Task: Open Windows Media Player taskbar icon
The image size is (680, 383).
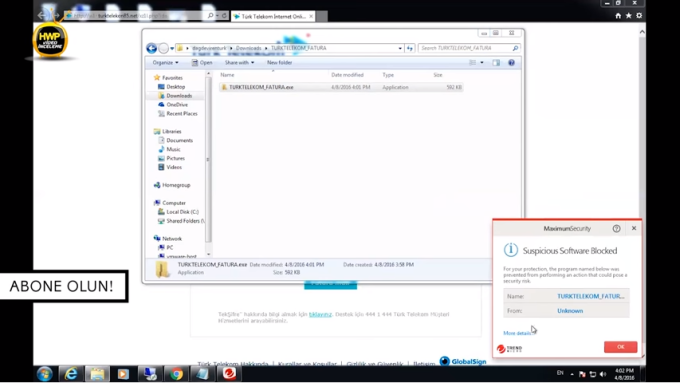Action: pyautogui.click(x=123, y=373)
